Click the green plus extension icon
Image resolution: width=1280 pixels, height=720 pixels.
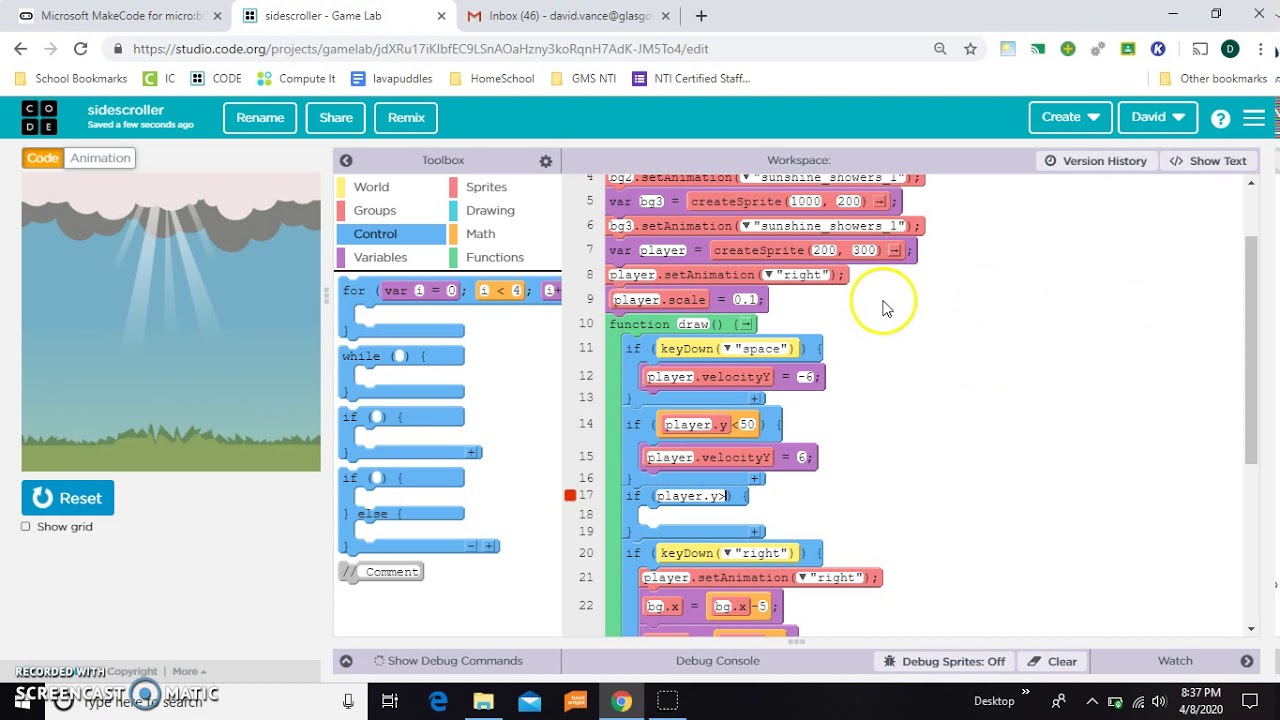(1068, 49)
